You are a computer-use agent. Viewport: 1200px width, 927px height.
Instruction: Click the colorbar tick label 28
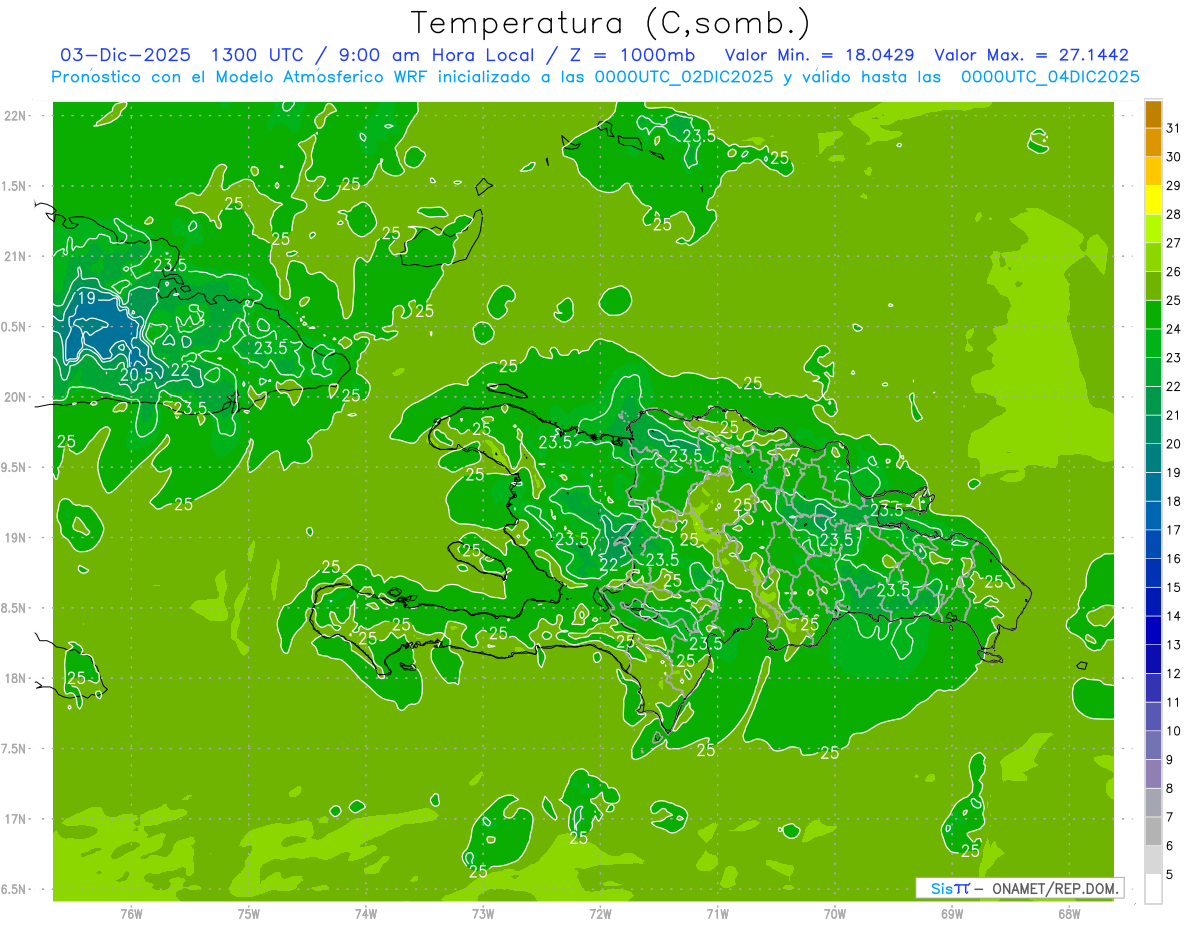point(1174,214)
